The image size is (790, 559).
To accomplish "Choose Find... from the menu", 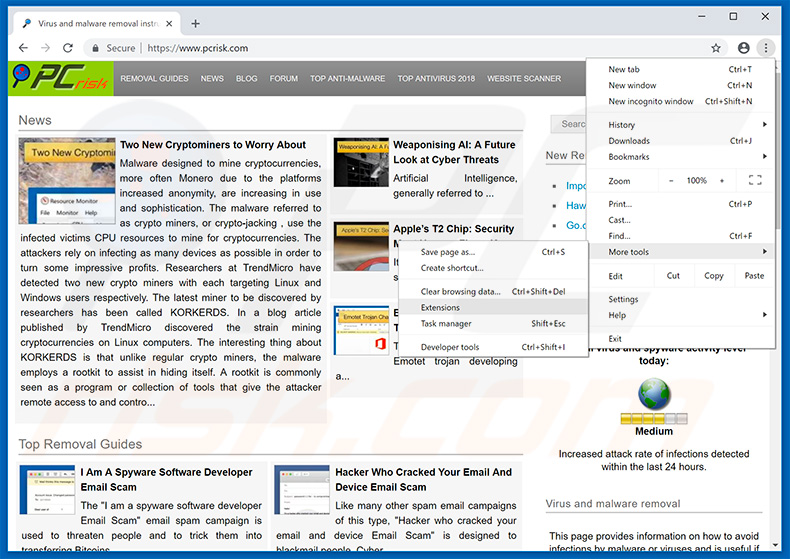I will click(x=680, y=236).
